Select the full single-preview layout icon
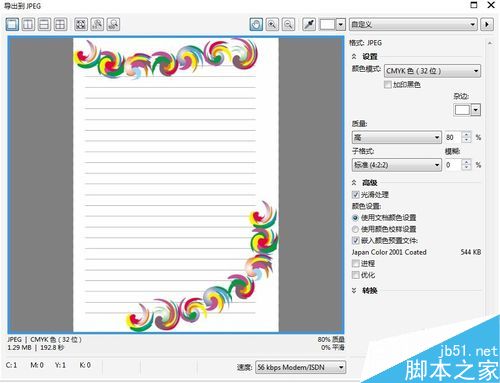The height and width of the screenshot is (383, 500). pos(12,24)
